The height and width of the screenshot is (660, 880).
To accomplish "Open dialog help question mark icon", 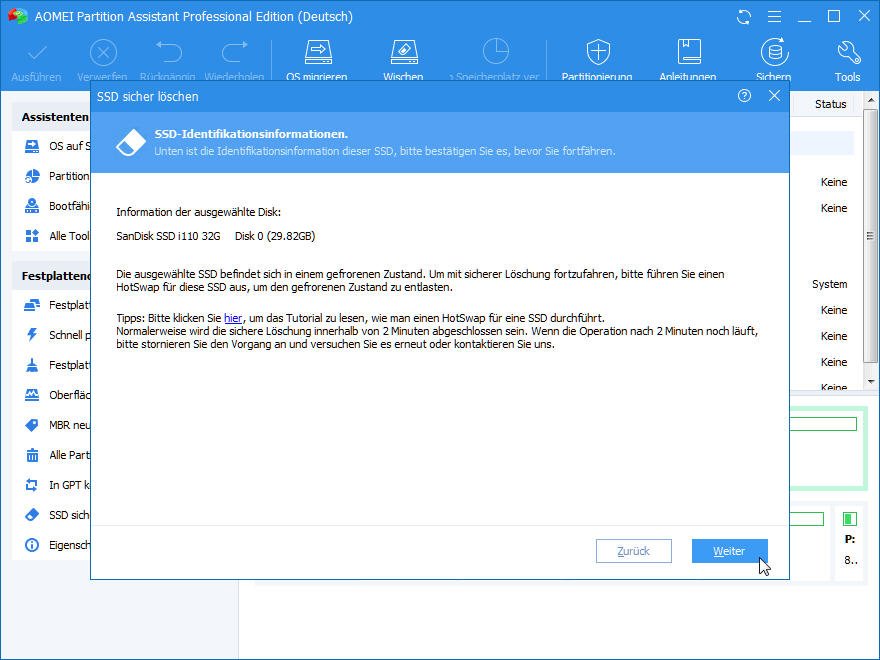I will pyautogui.click(x=744, y=96).
